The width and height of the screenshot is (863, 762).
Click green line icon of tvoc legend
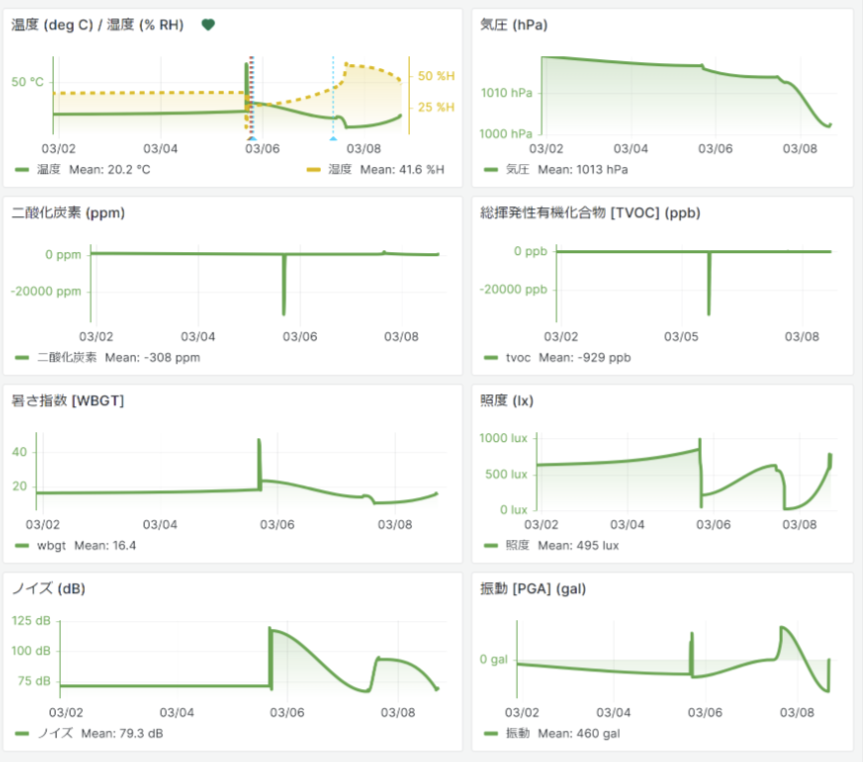tap(490, 357)
